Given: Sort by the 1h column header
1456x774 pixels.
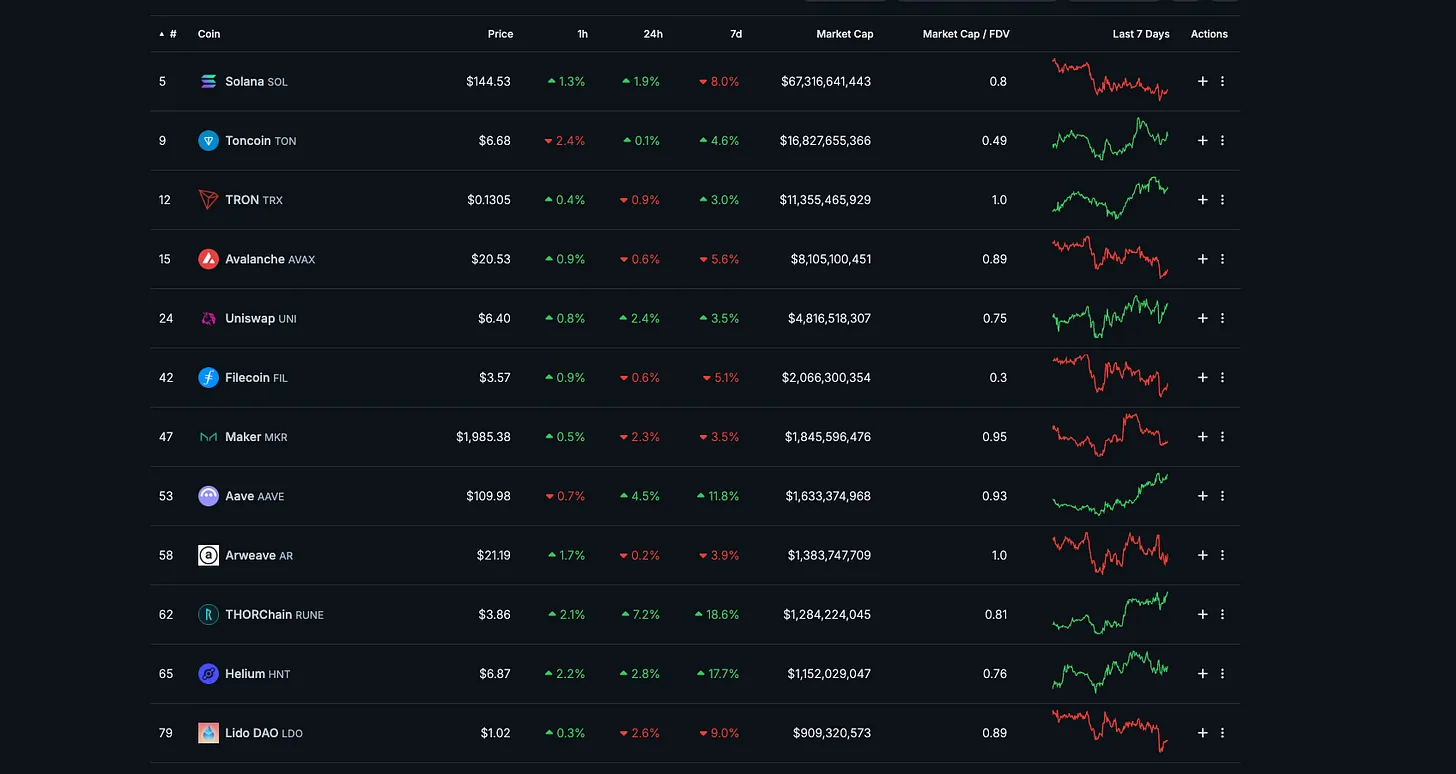Looking at the screenshot, I should pos(582,34).
